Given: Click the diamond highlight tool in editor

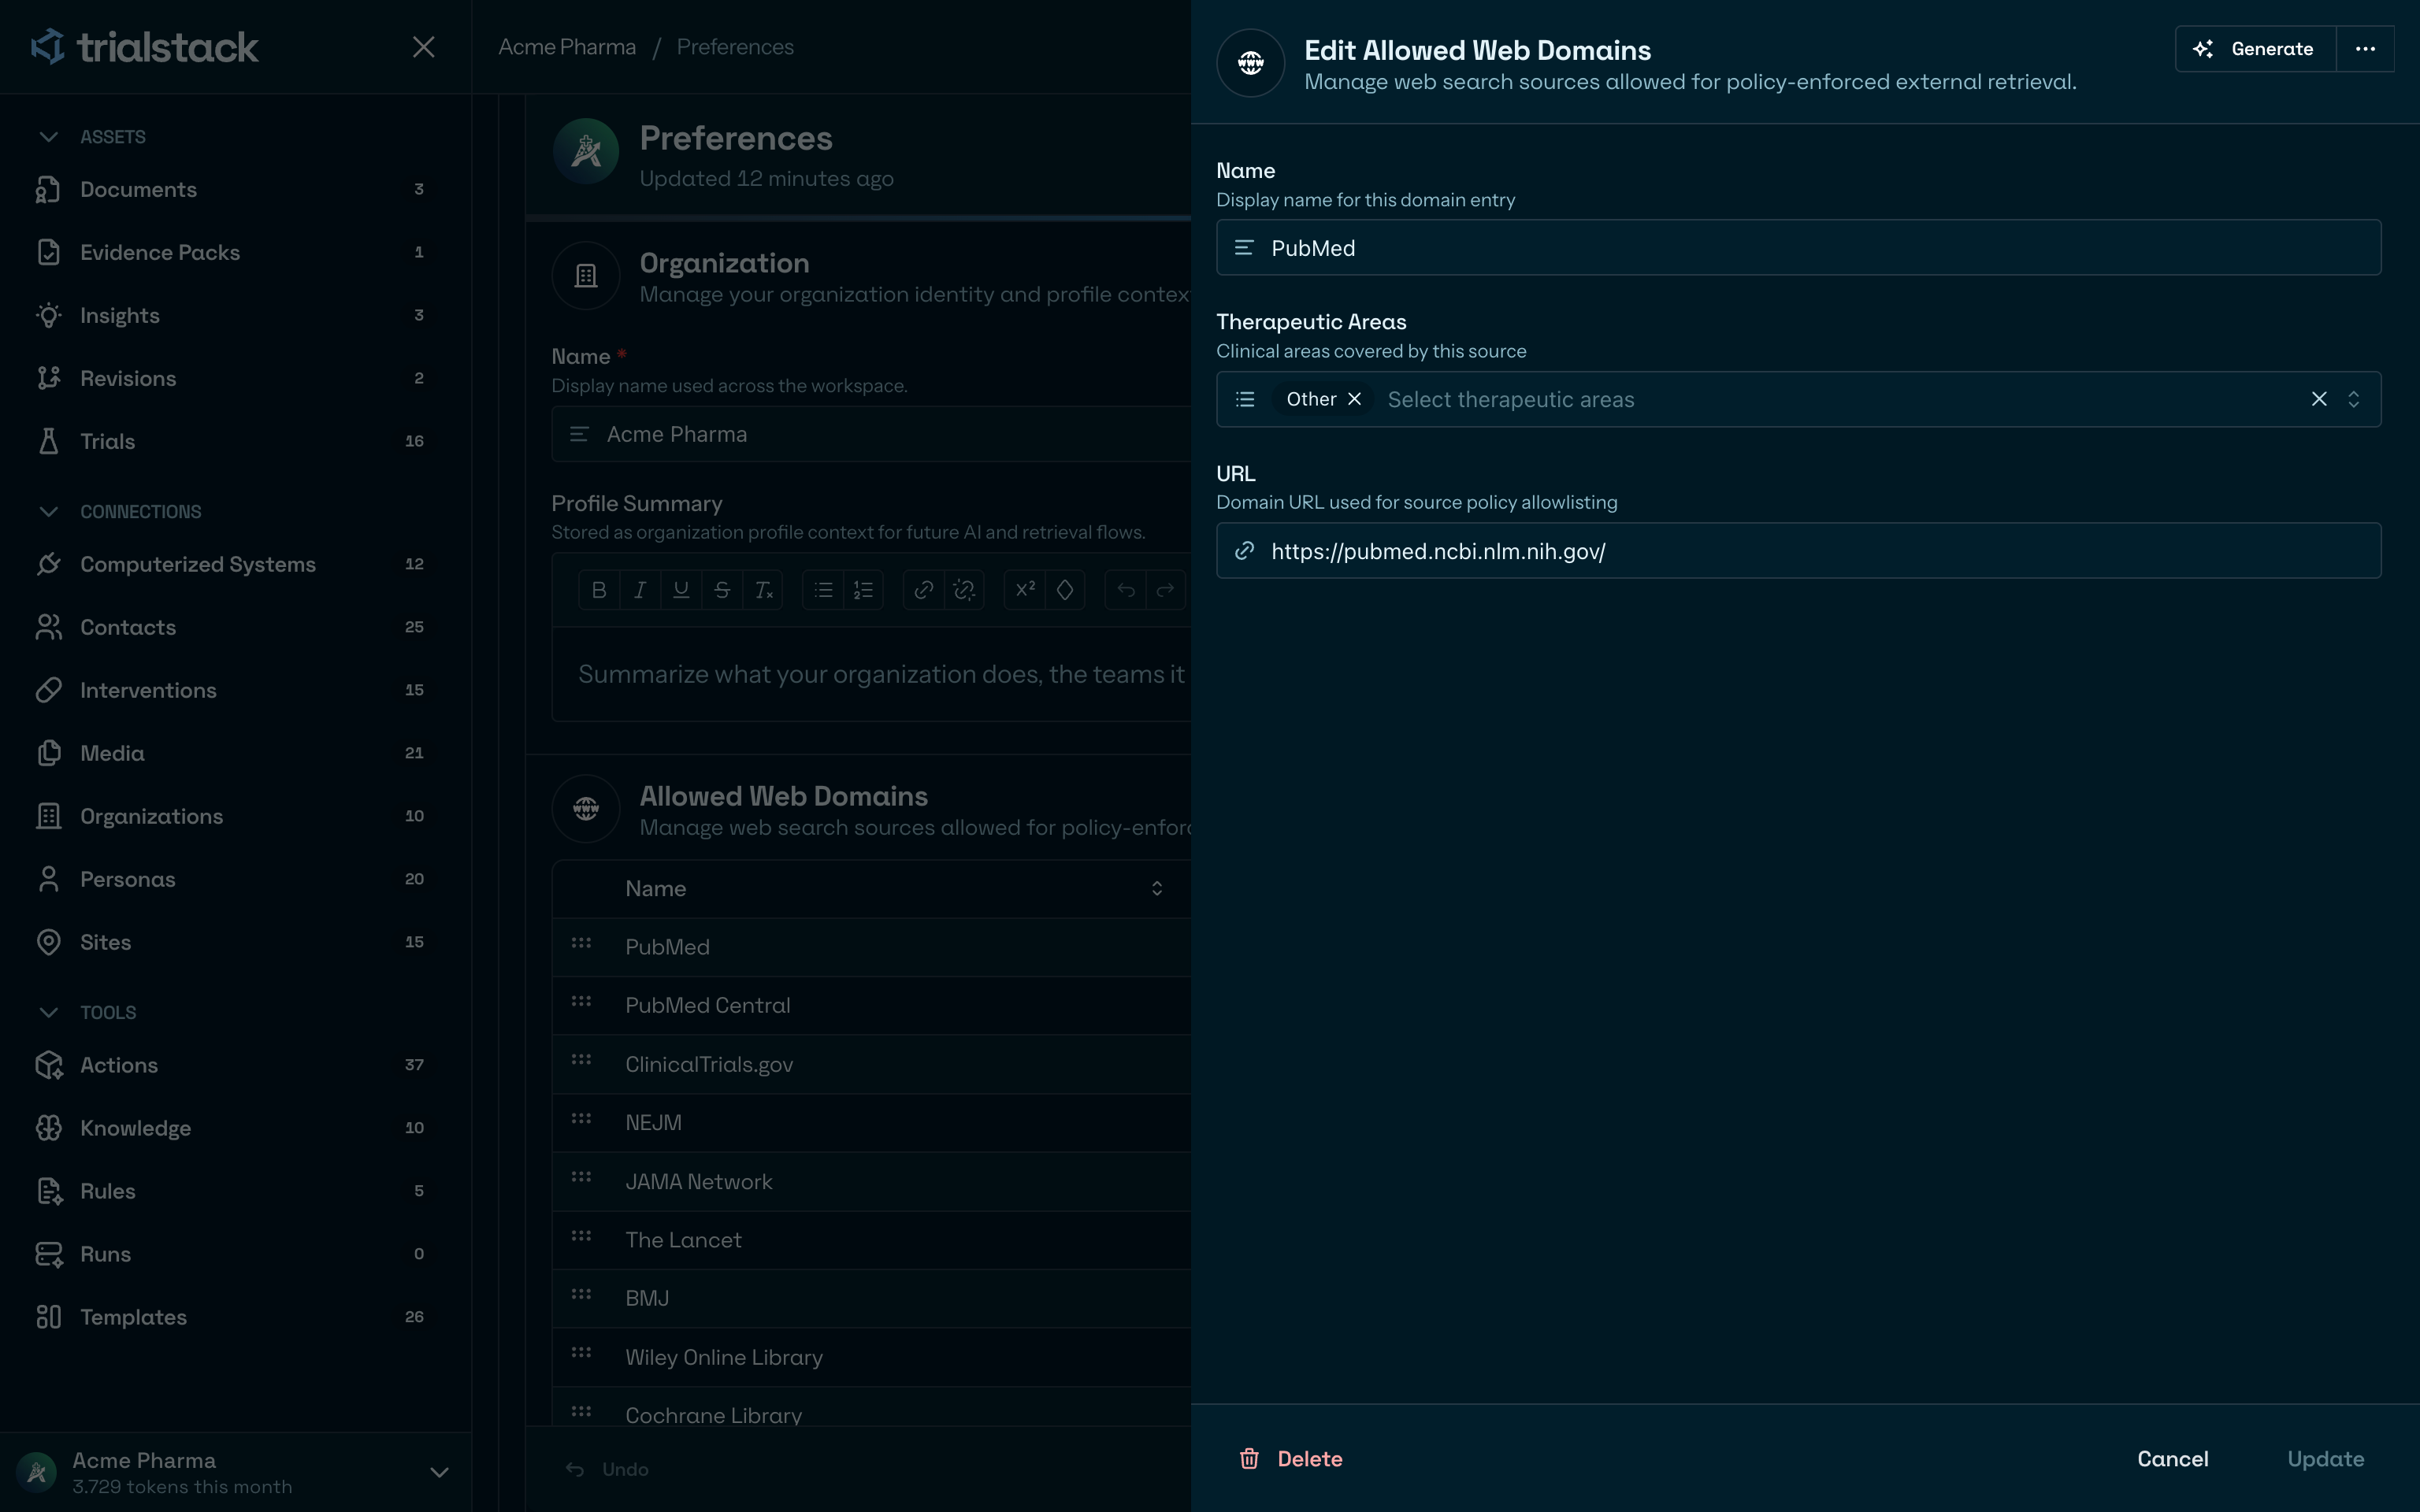Looking at the screenshot, I should 1065,590.
